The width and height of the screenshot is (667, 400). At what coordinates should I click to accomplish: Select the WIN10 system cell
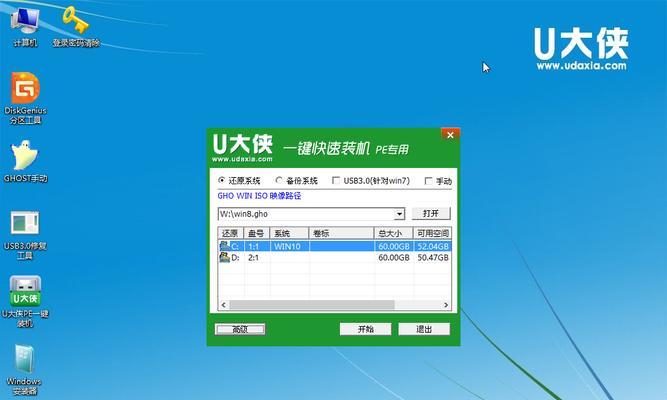pos(287,246)
